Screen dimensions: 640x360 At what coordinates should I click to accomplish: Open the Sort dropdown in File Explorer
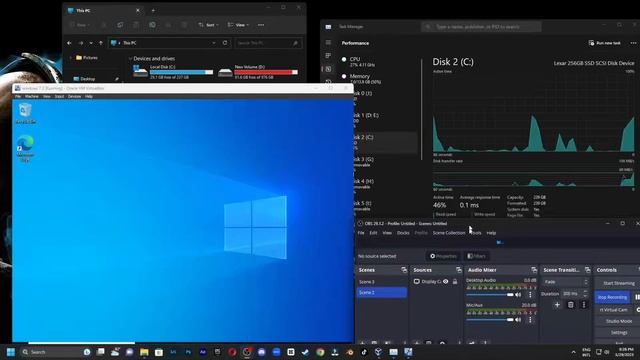pyautogui.click(x=208, y=25)
